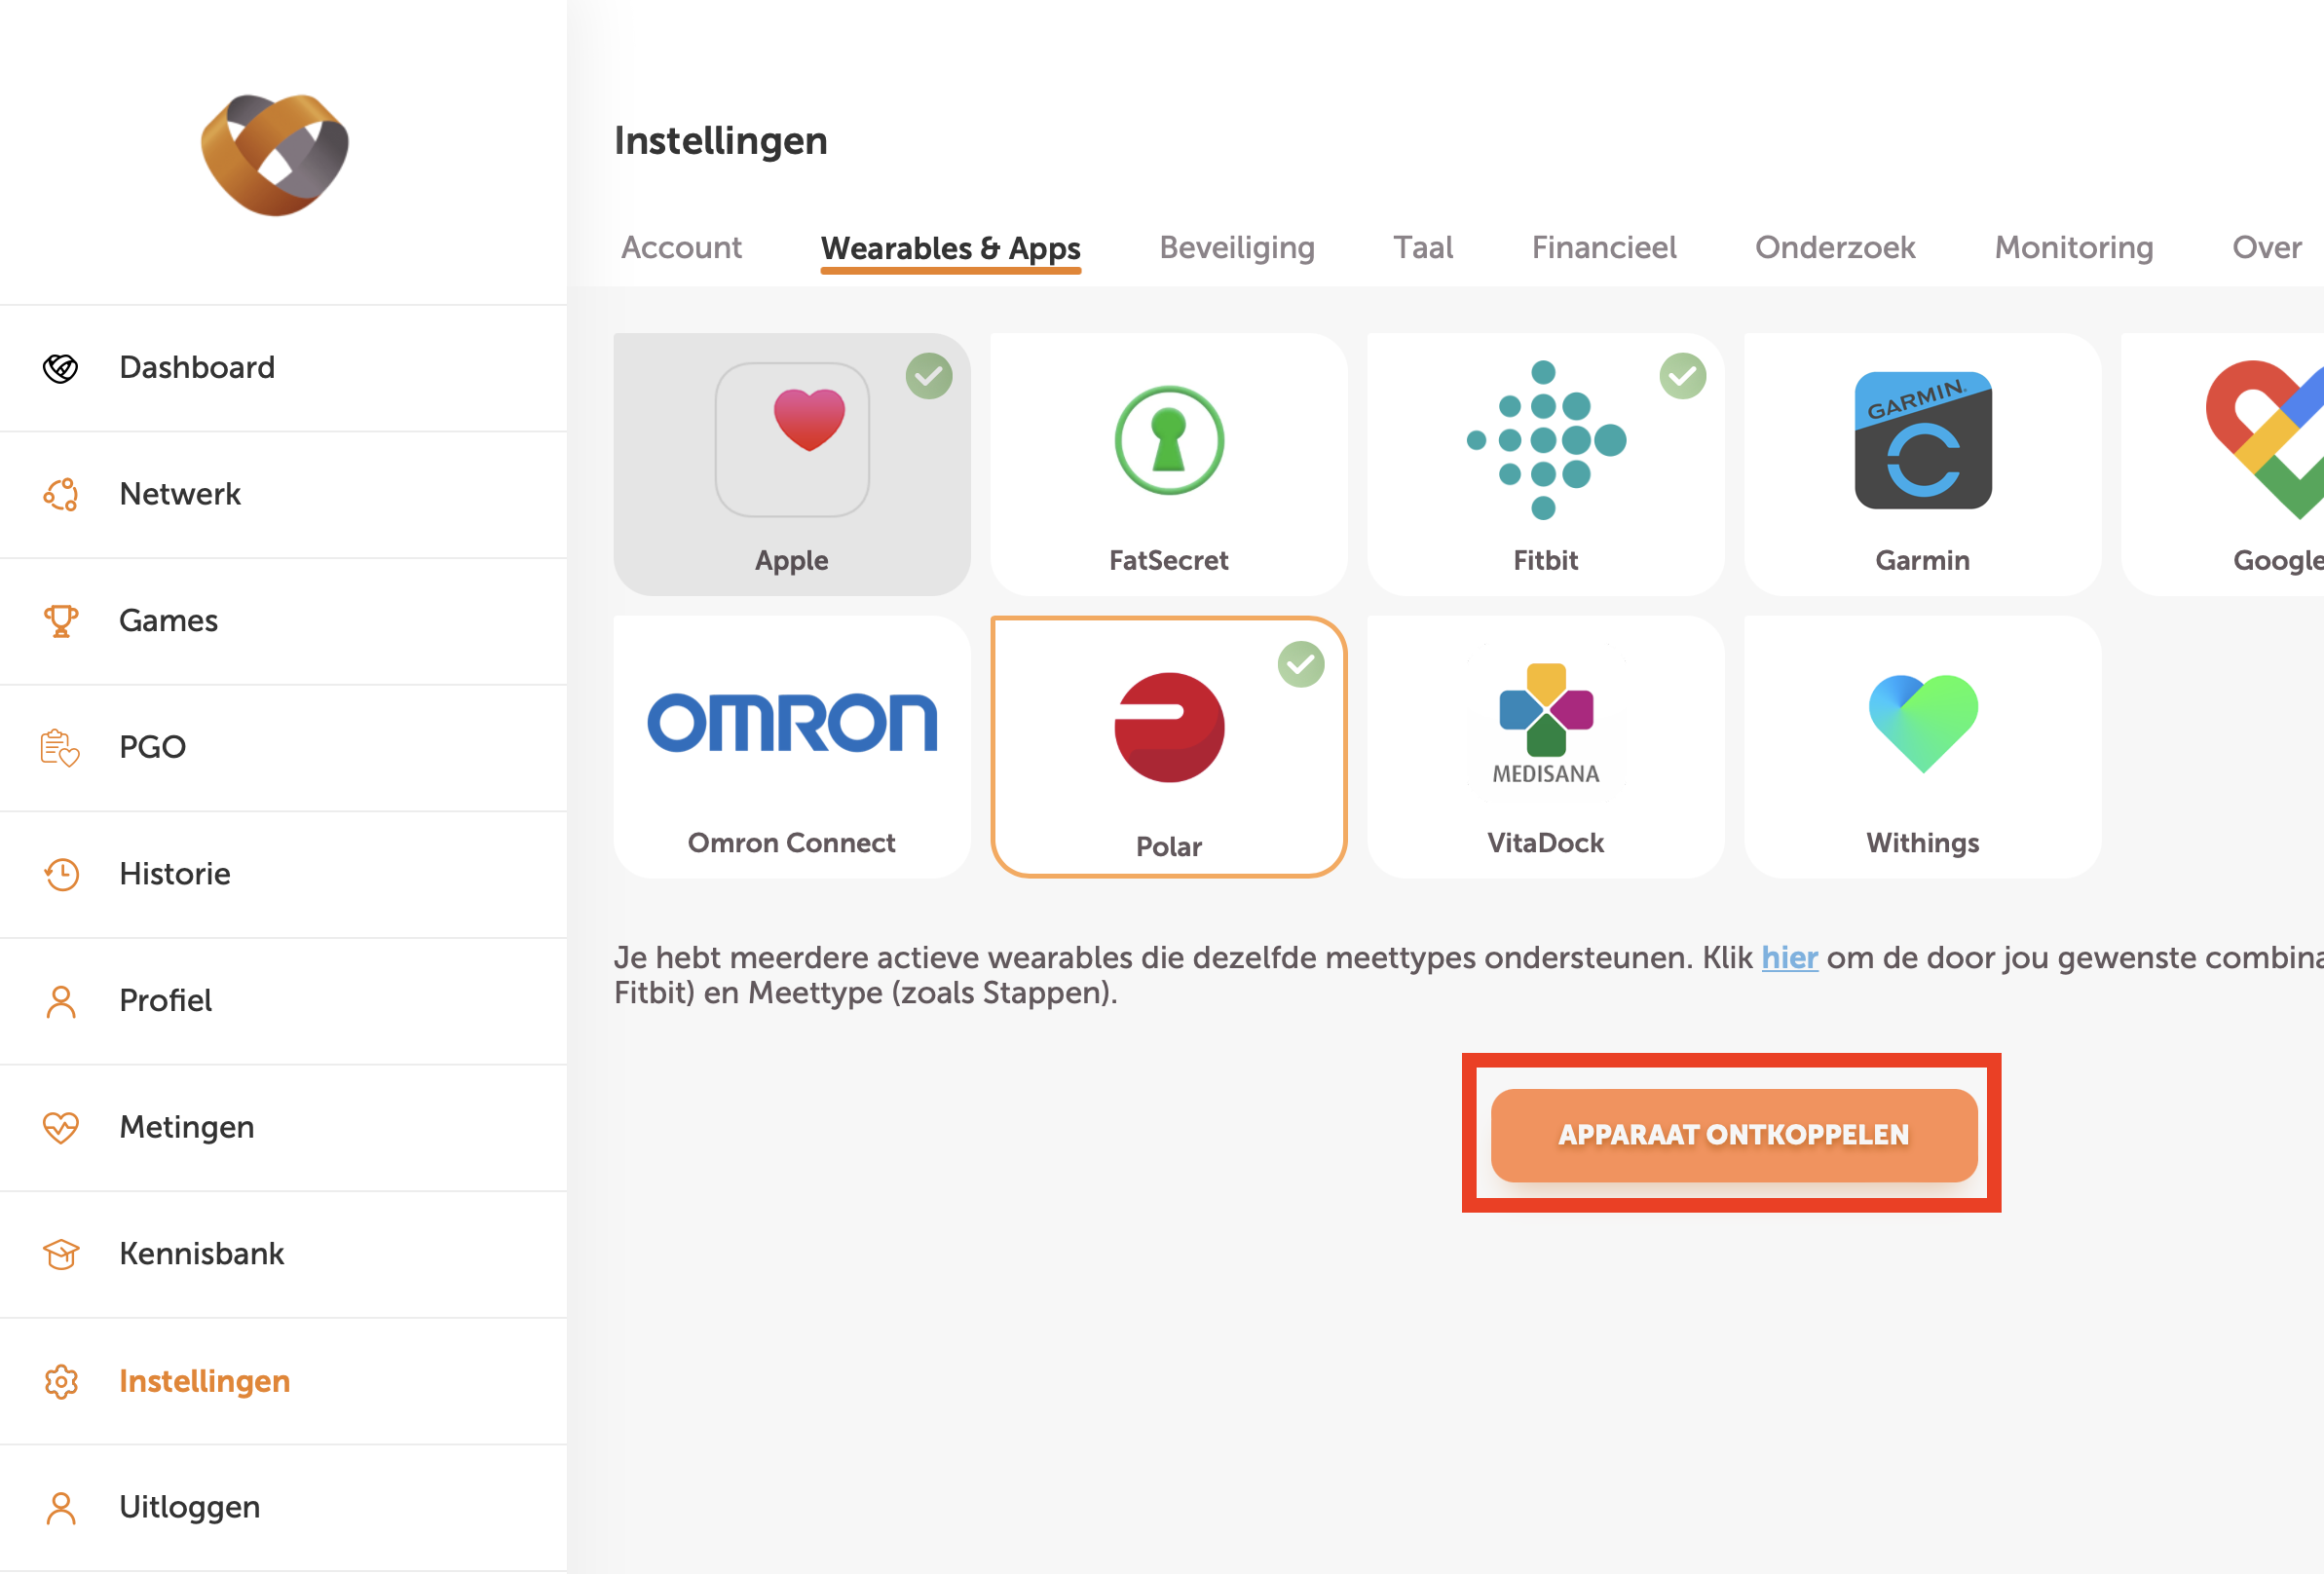Open PGO clipboard icon in sidebar
Screen dimensions: 2324x1574
pos(60,748)
